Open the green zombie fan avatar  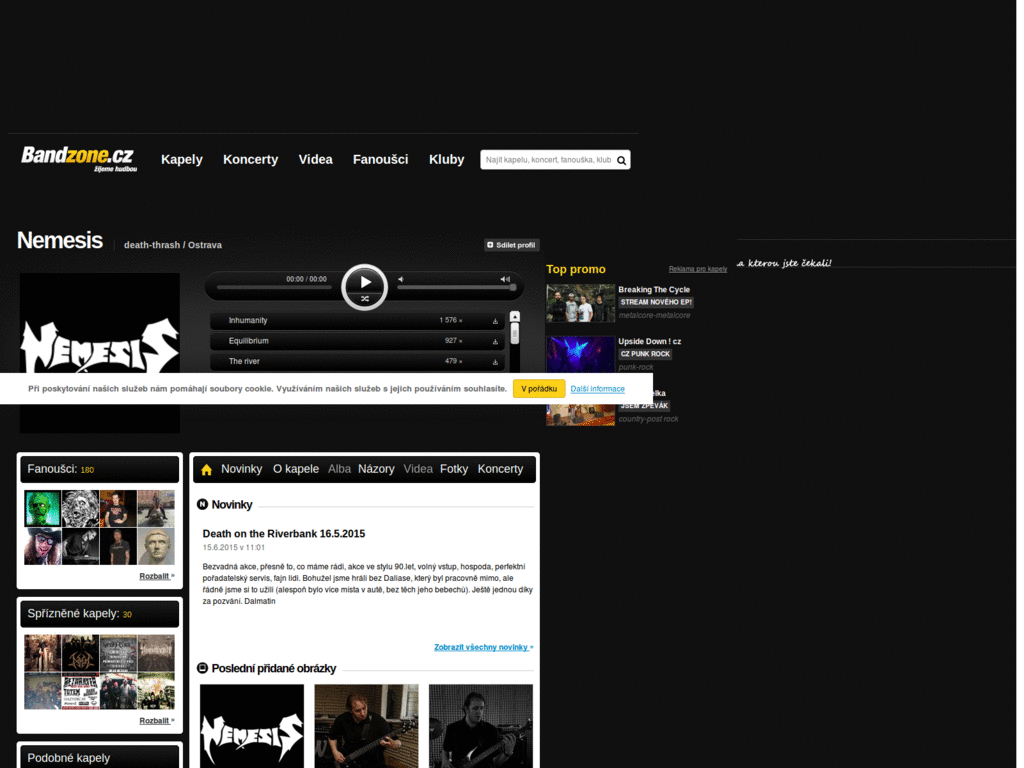click(x=42, y=508)
